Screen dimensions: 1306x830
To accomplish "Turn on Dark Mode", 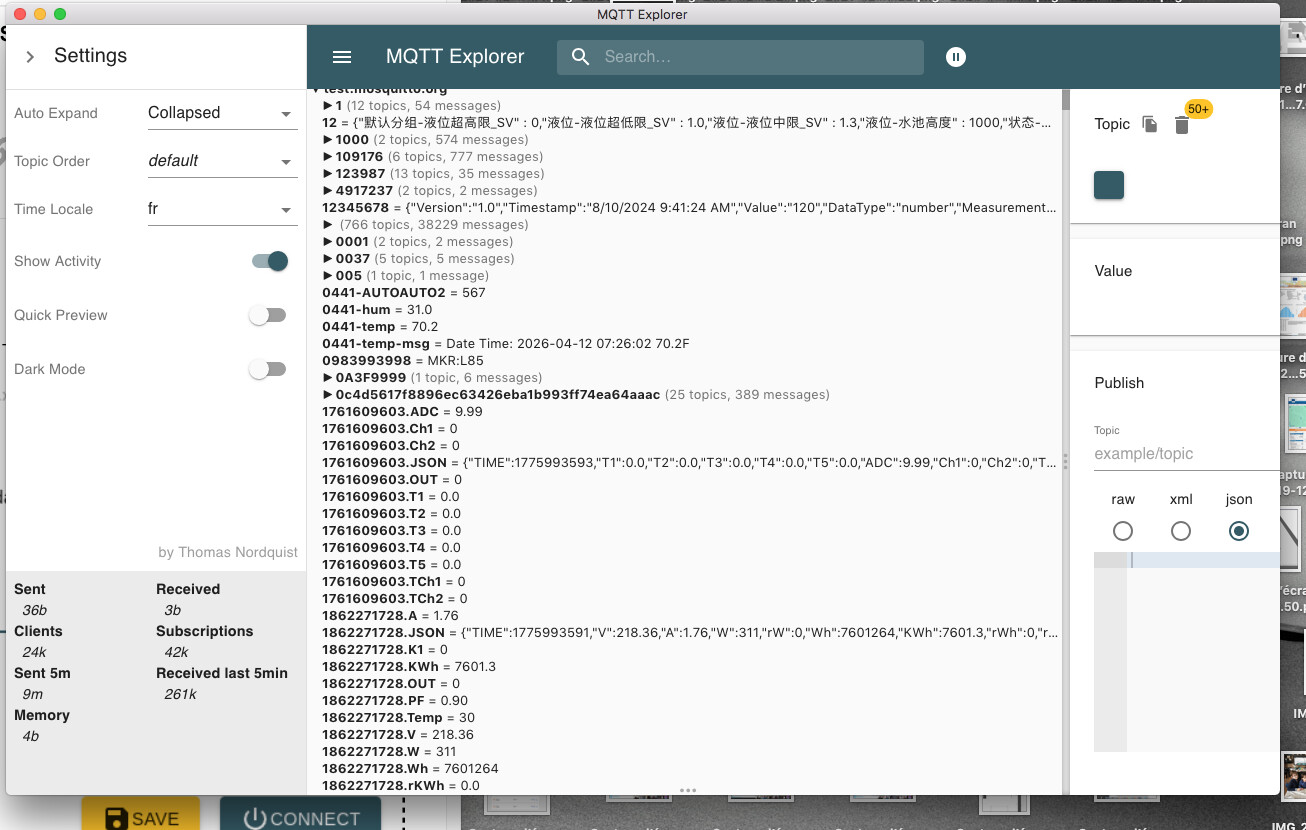I will [268, 369].
